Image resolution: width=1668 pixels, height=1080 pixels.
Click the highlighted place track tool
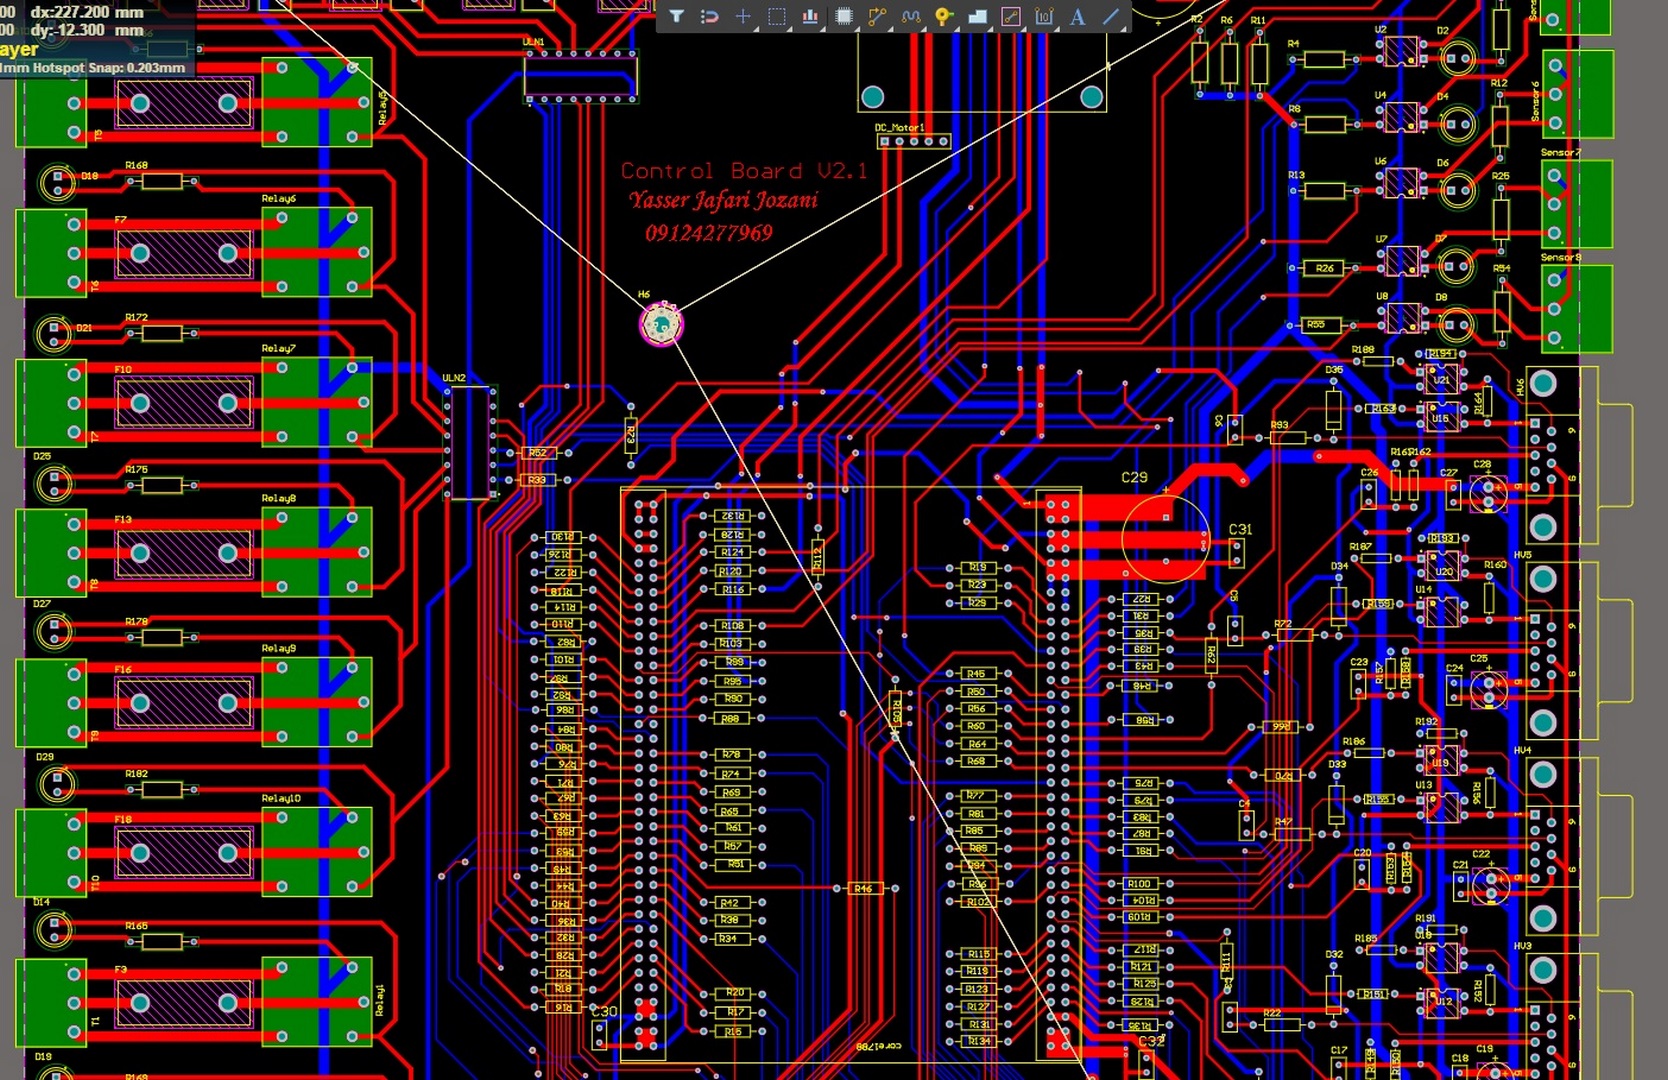pos(1011,16)
